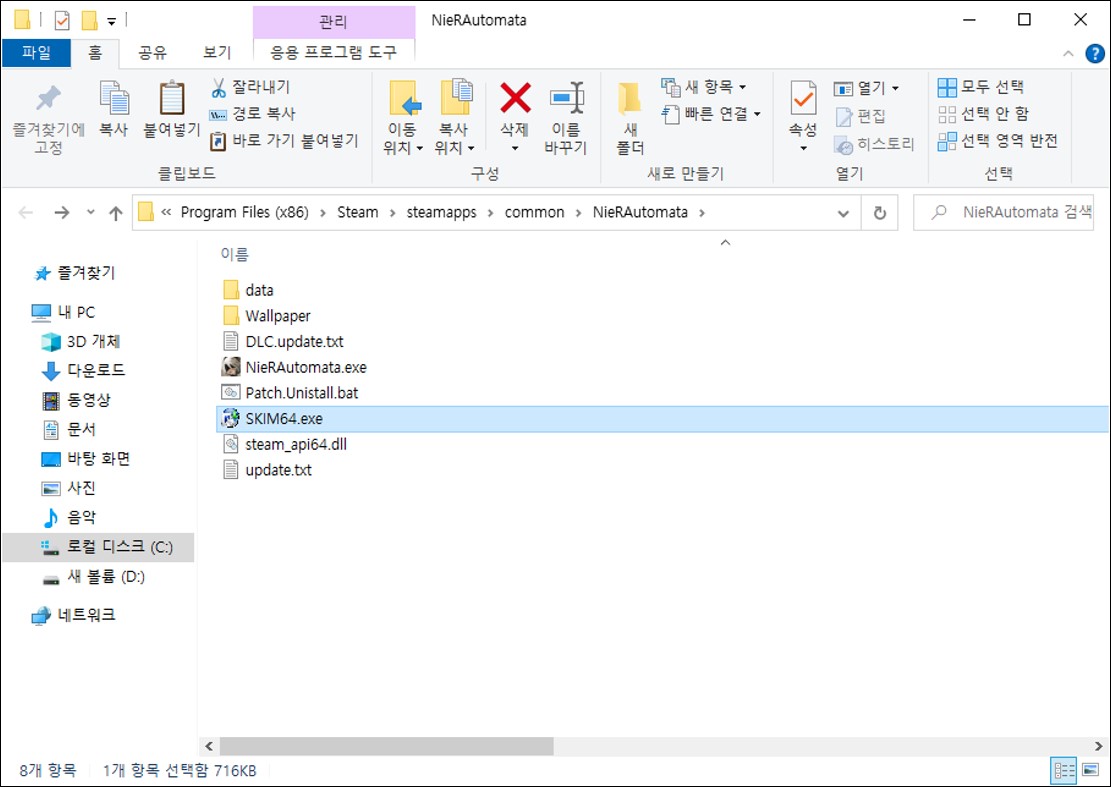The height and width of the screenshot is (787, 1111).
Task: Select 음악 in navigation pane
Action: [69, 518]
